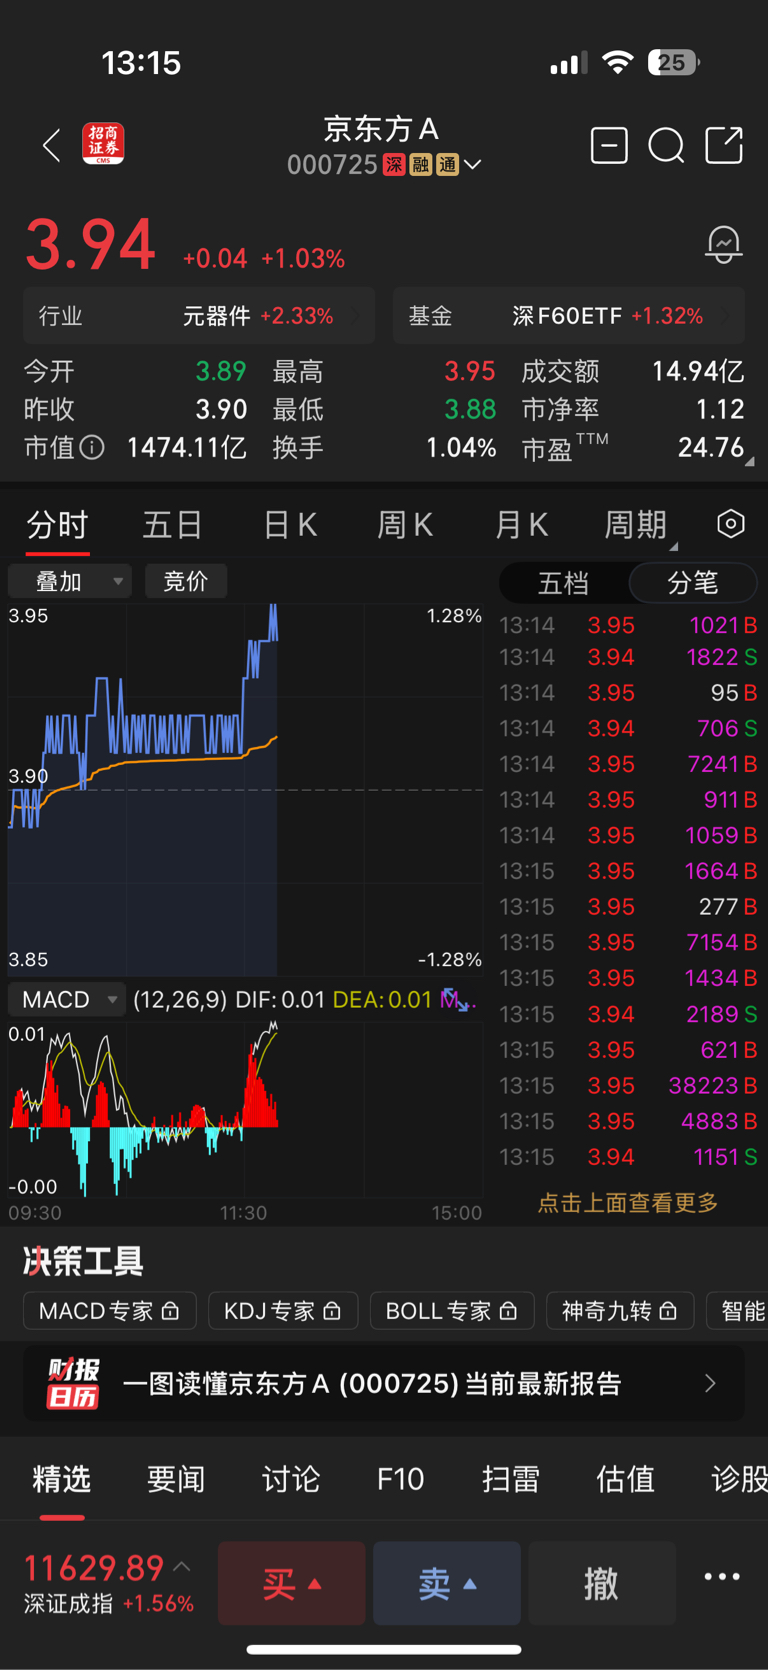Viewport: 768px width, 1670px height.
Task: Switch to 分笔 tick view
Action: point(692,583)
